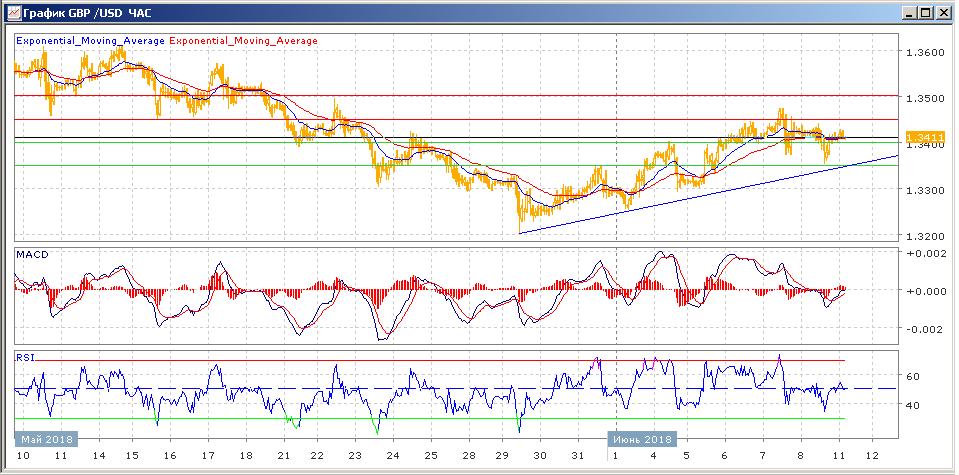Viewport: 959px width, 475px height.
Task: Click the 60 level on RSI axis
Action: tap(912, 377)
